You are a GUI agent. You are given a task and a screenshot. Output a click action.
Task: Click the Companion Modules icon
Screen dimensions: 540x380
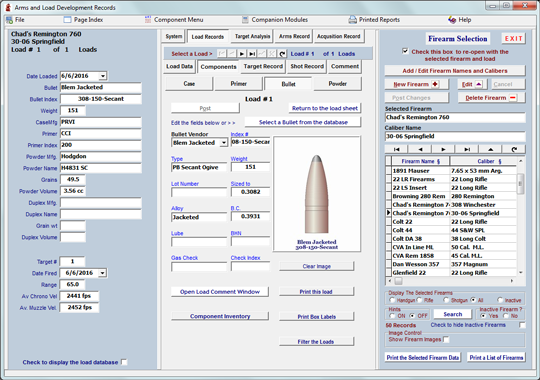(x=245, y=20)
